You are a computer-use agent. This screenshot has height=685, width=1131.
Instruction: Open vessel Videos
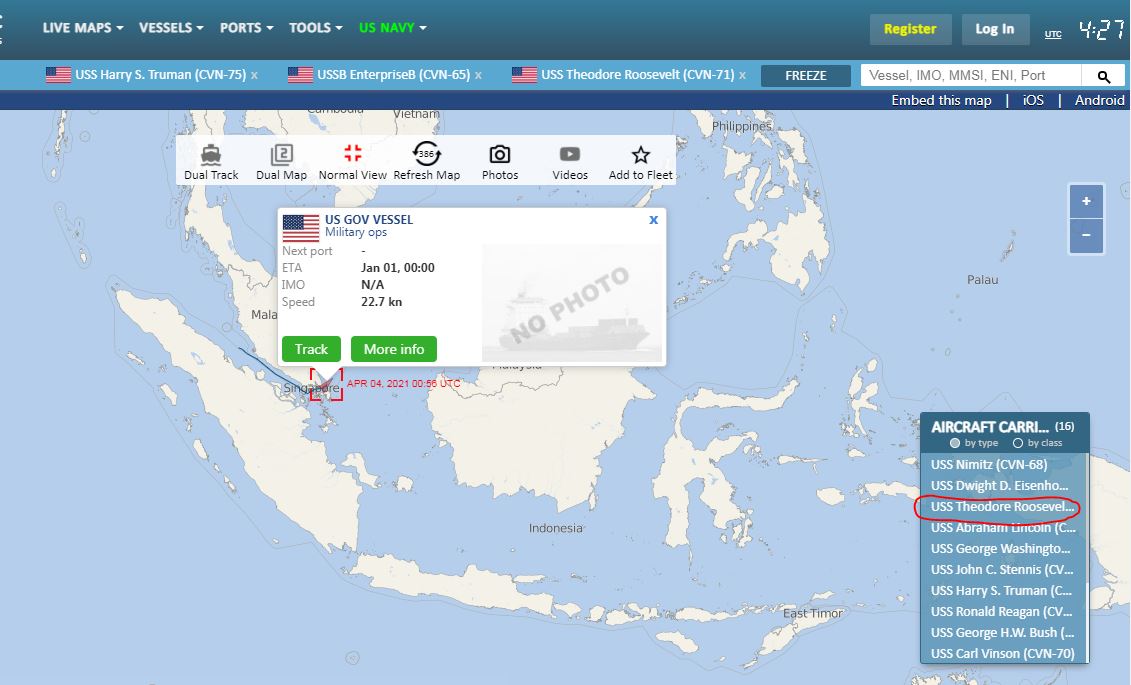click(570, 161)
